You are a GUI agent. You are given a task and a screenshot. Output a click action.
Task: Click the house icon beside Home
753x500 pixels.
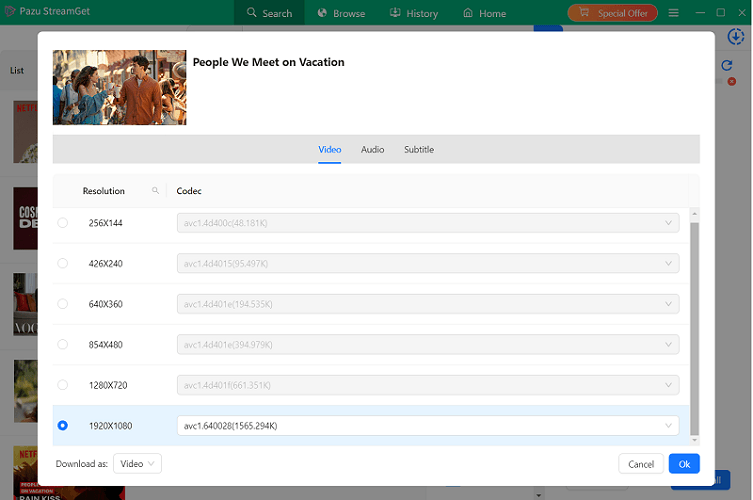coord(468,12)
